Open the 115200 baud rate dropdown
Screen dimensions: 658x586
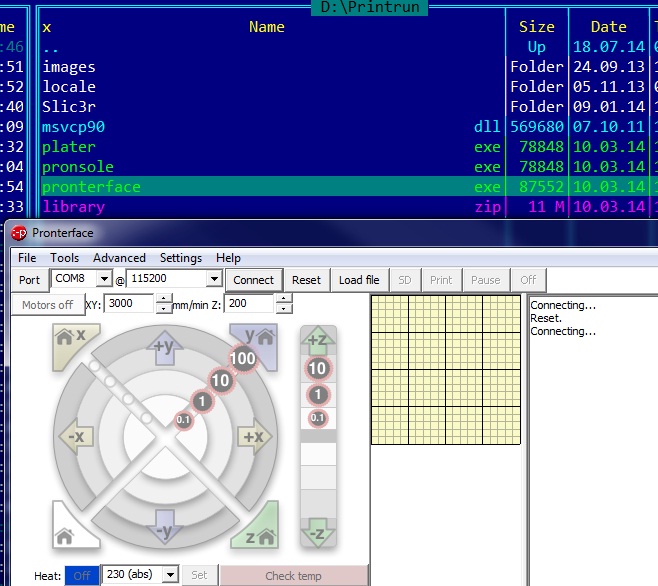tap(214, 278)
